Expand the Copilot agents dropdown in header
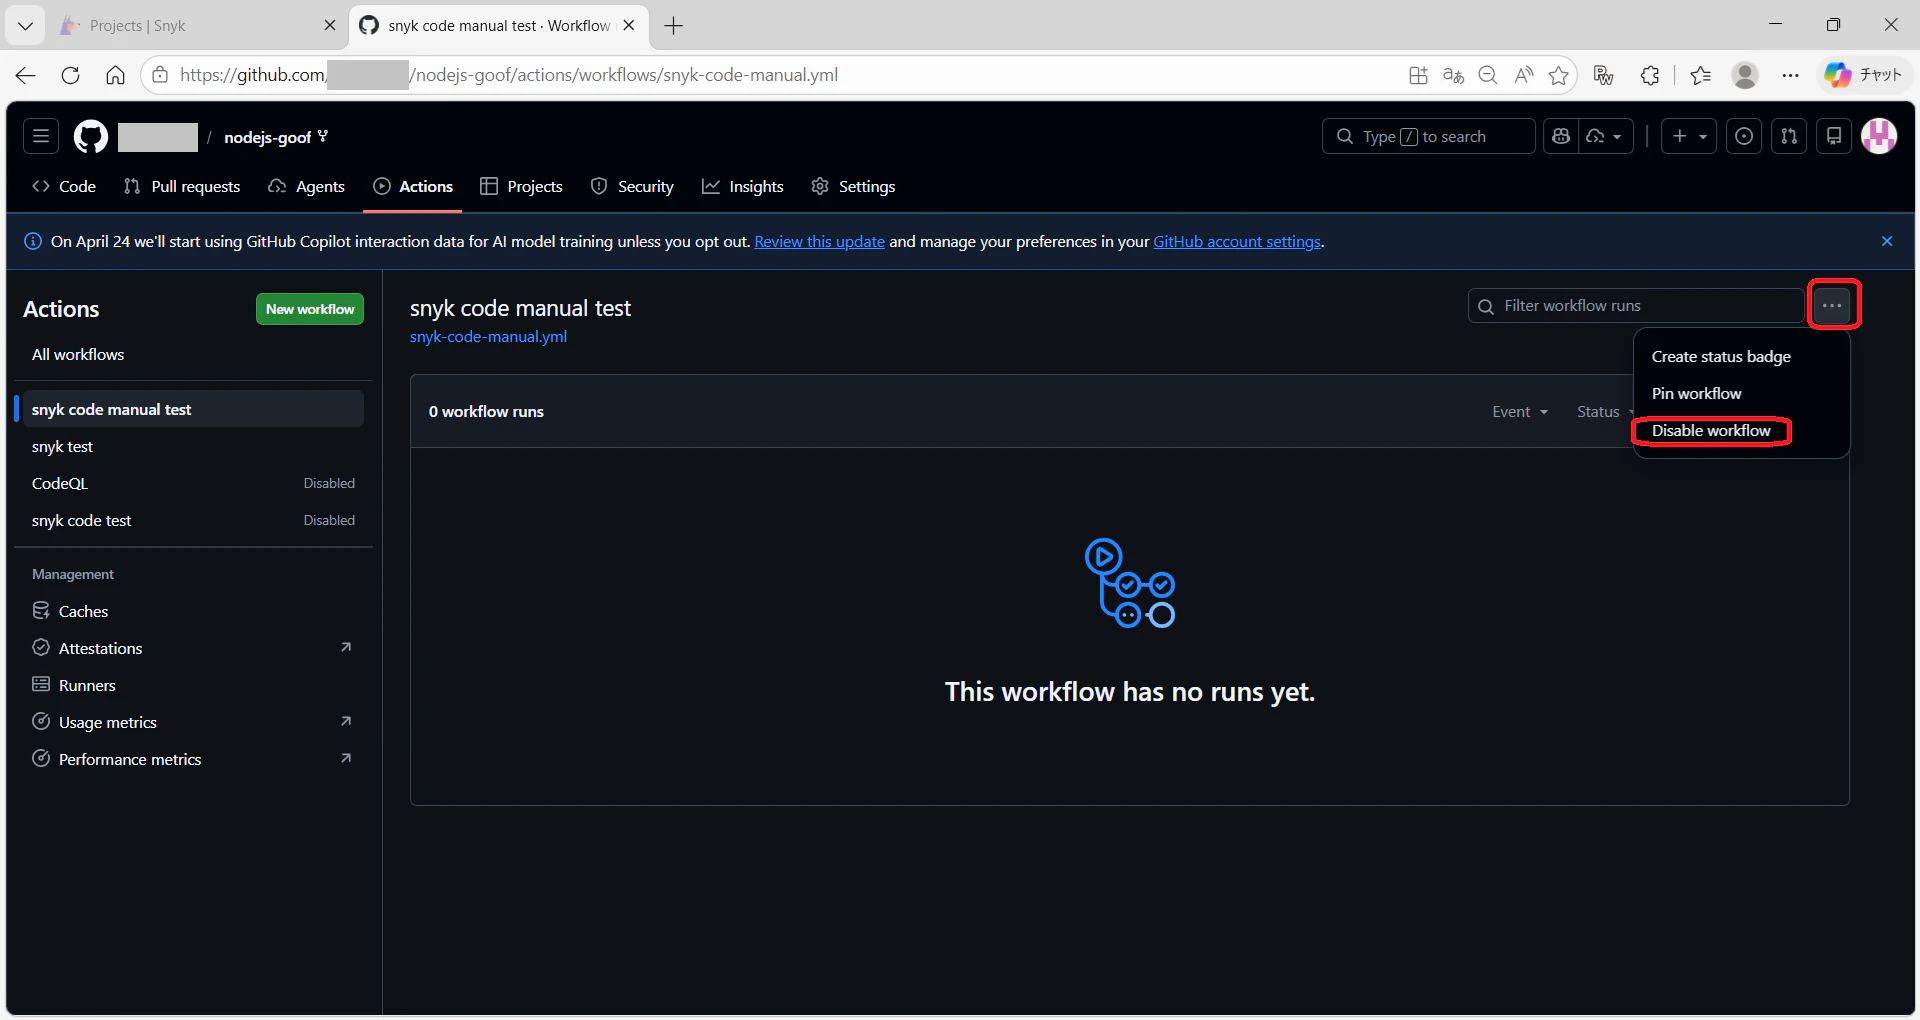1920x1020 pixels. 1606,136
